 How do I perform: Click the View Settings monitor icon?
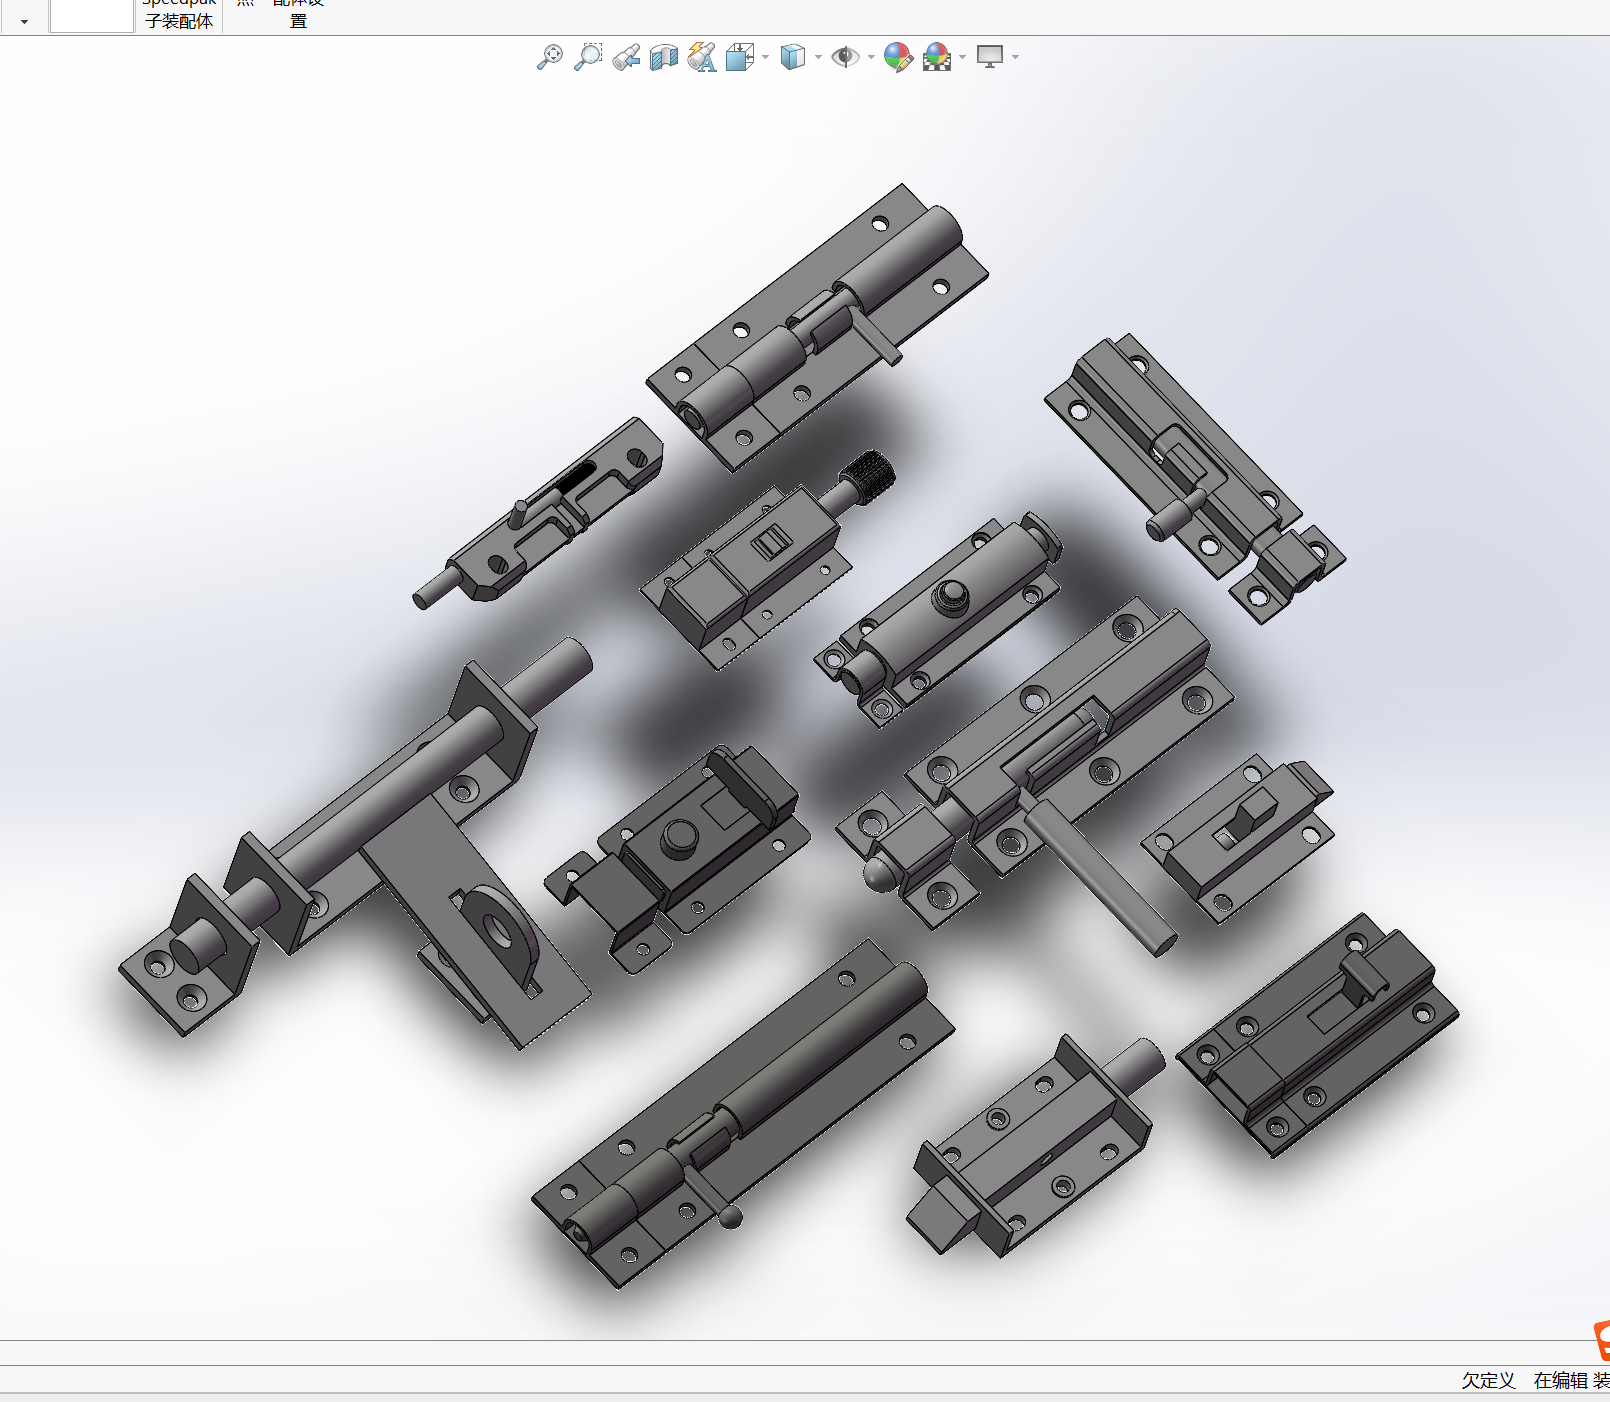[990, 57]
